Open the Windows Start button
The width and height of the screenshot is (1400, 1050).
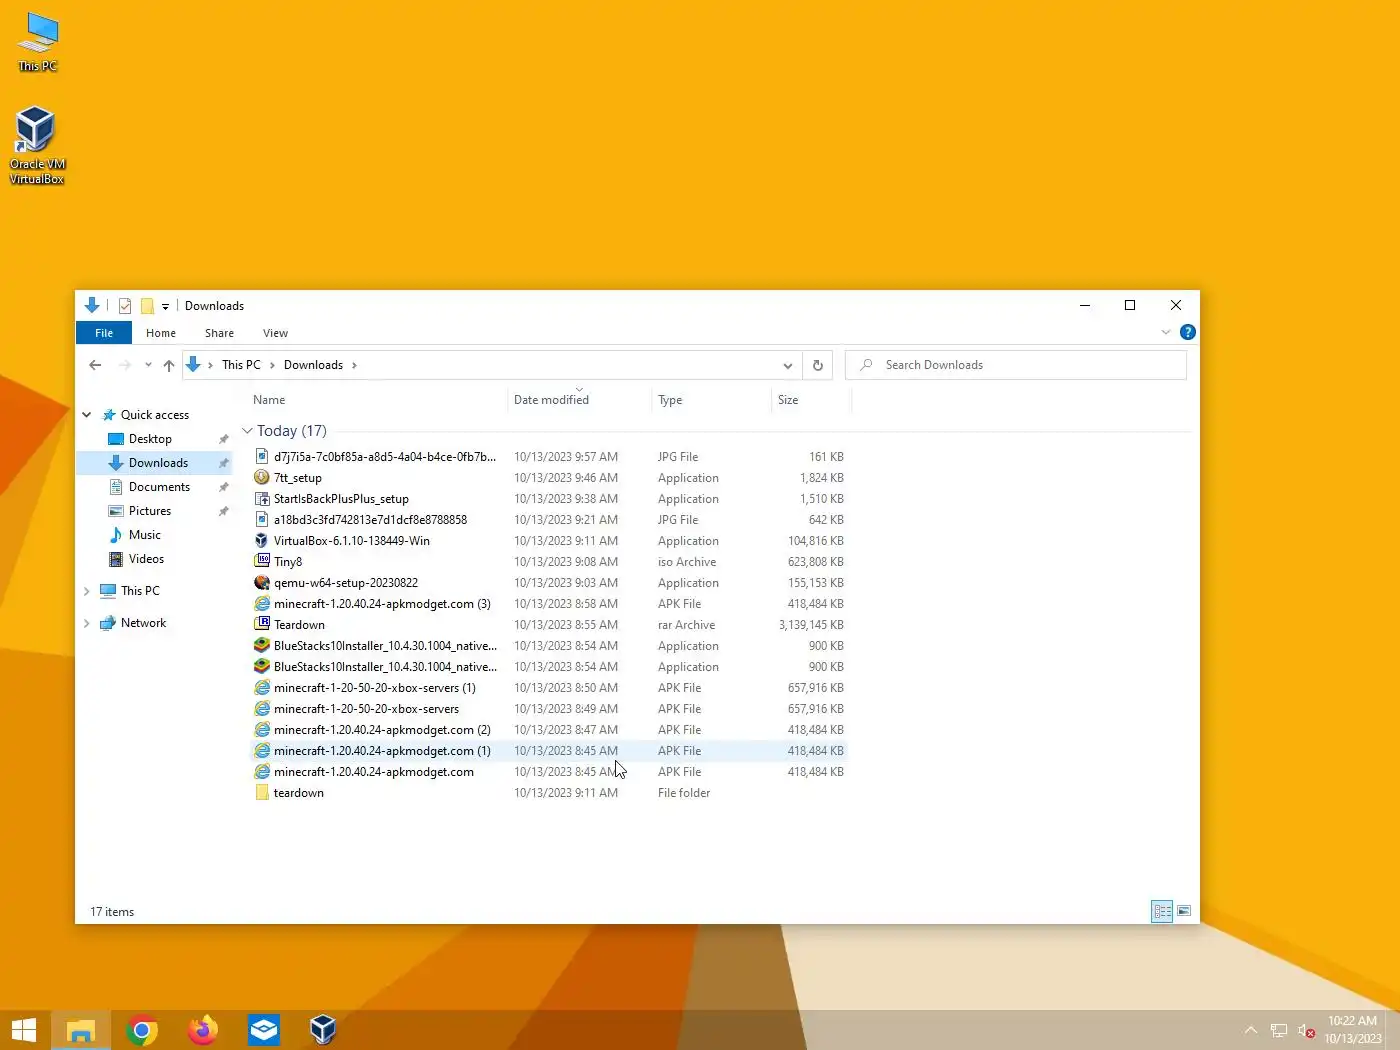(x=24, y=1030)
